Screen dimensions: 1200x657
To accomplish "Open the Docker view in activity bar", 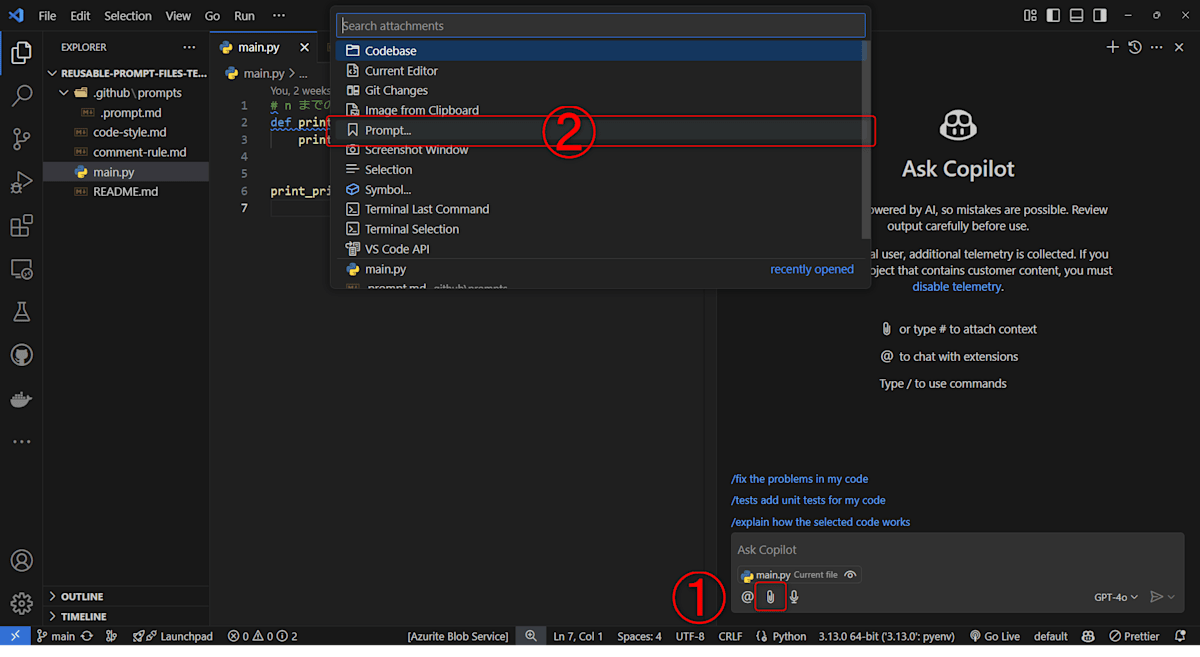I will (x=21, y=399).
